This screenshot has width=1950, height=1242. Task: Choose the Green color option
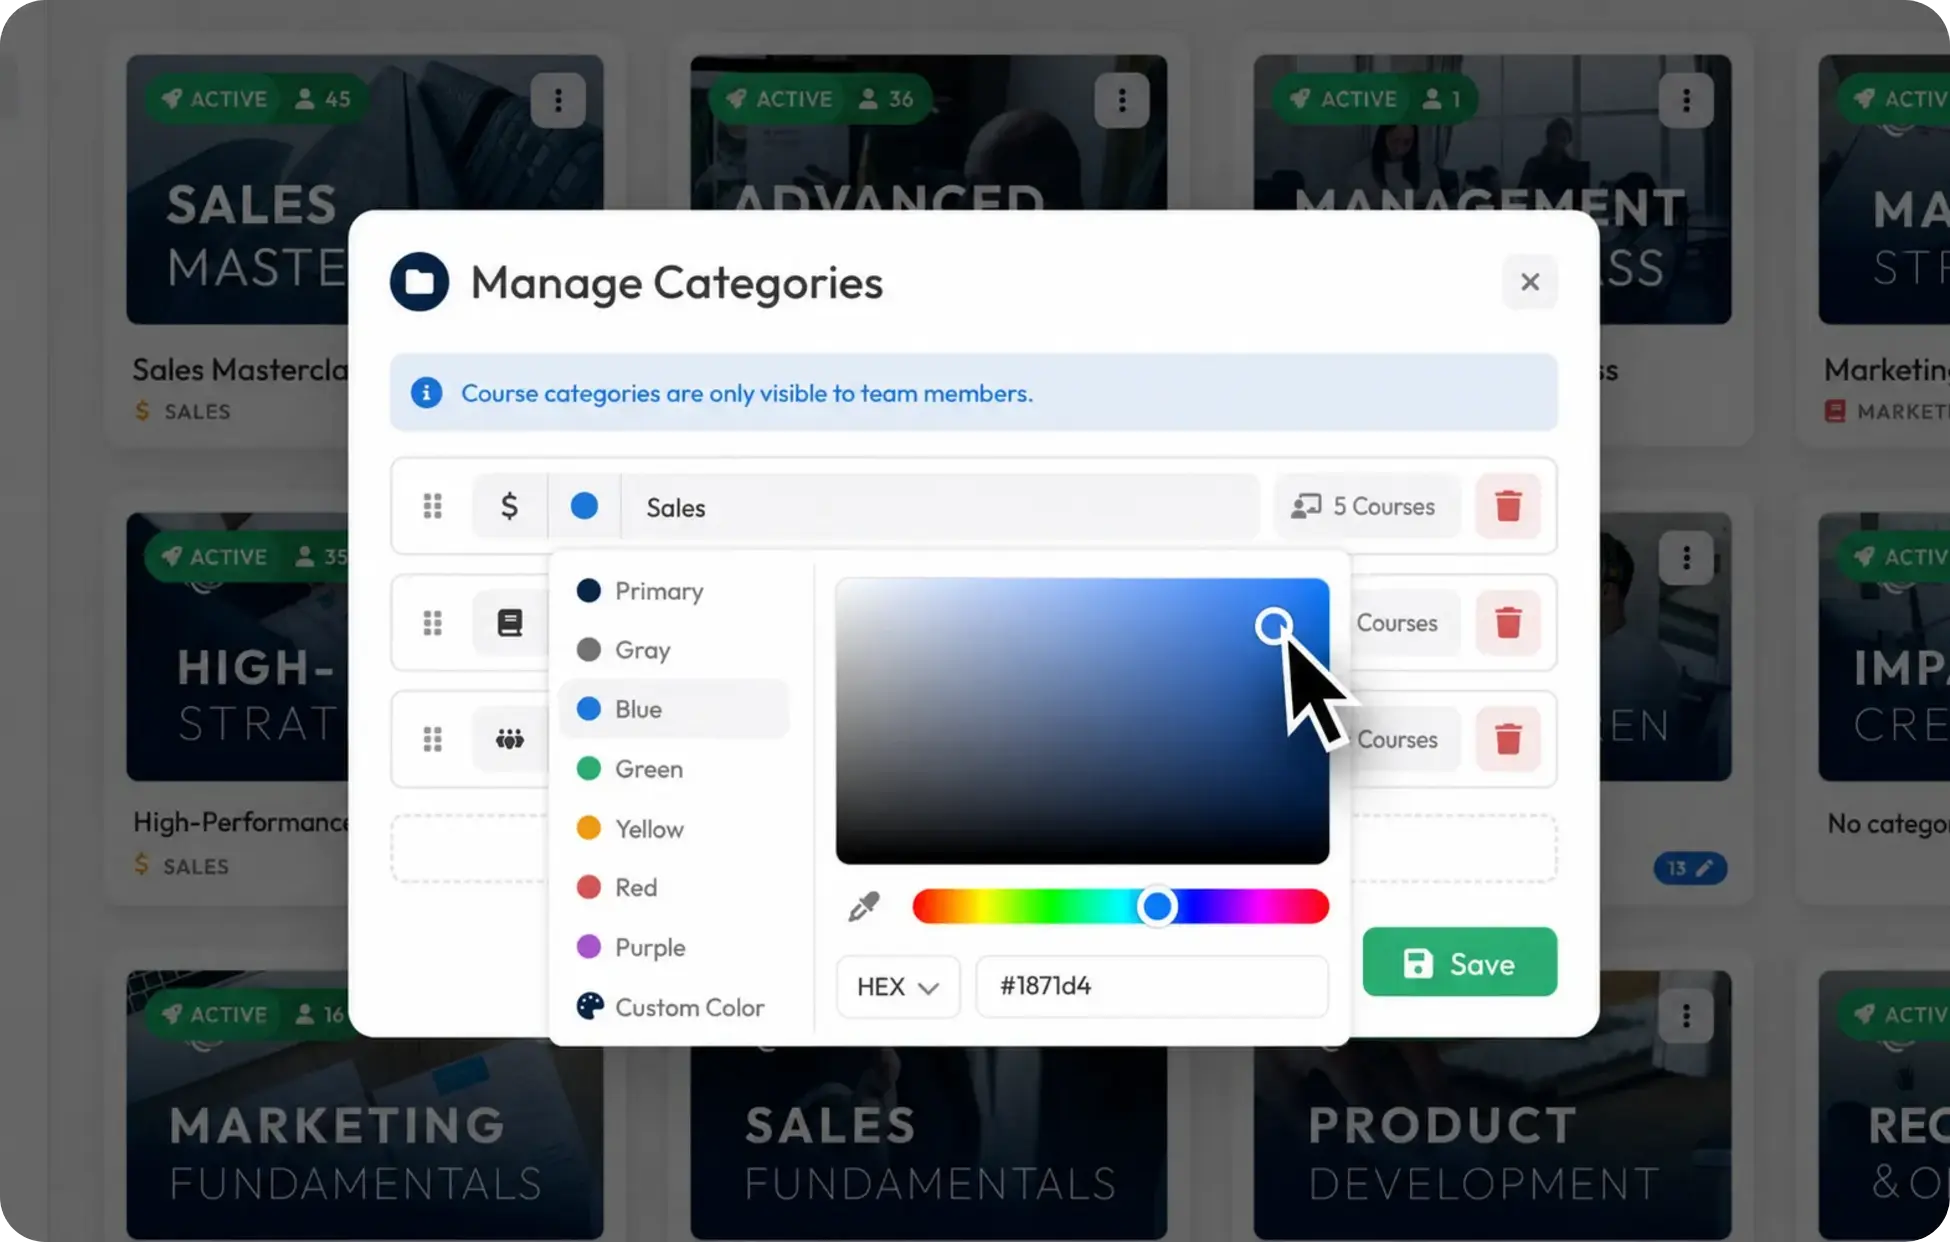pyautogui.click(x=674, y=769)
